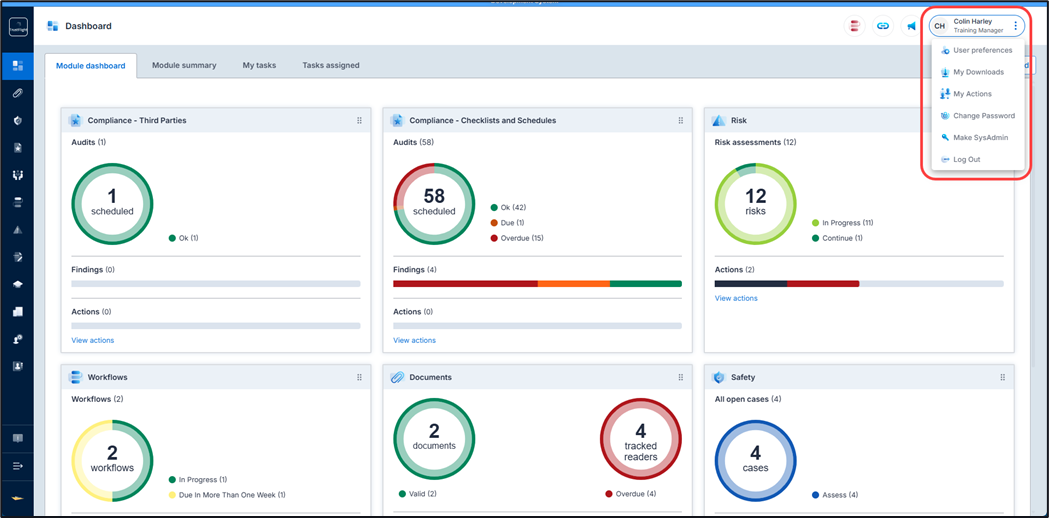Click the warning triangle icon in sidebar

tap(17, 230)
